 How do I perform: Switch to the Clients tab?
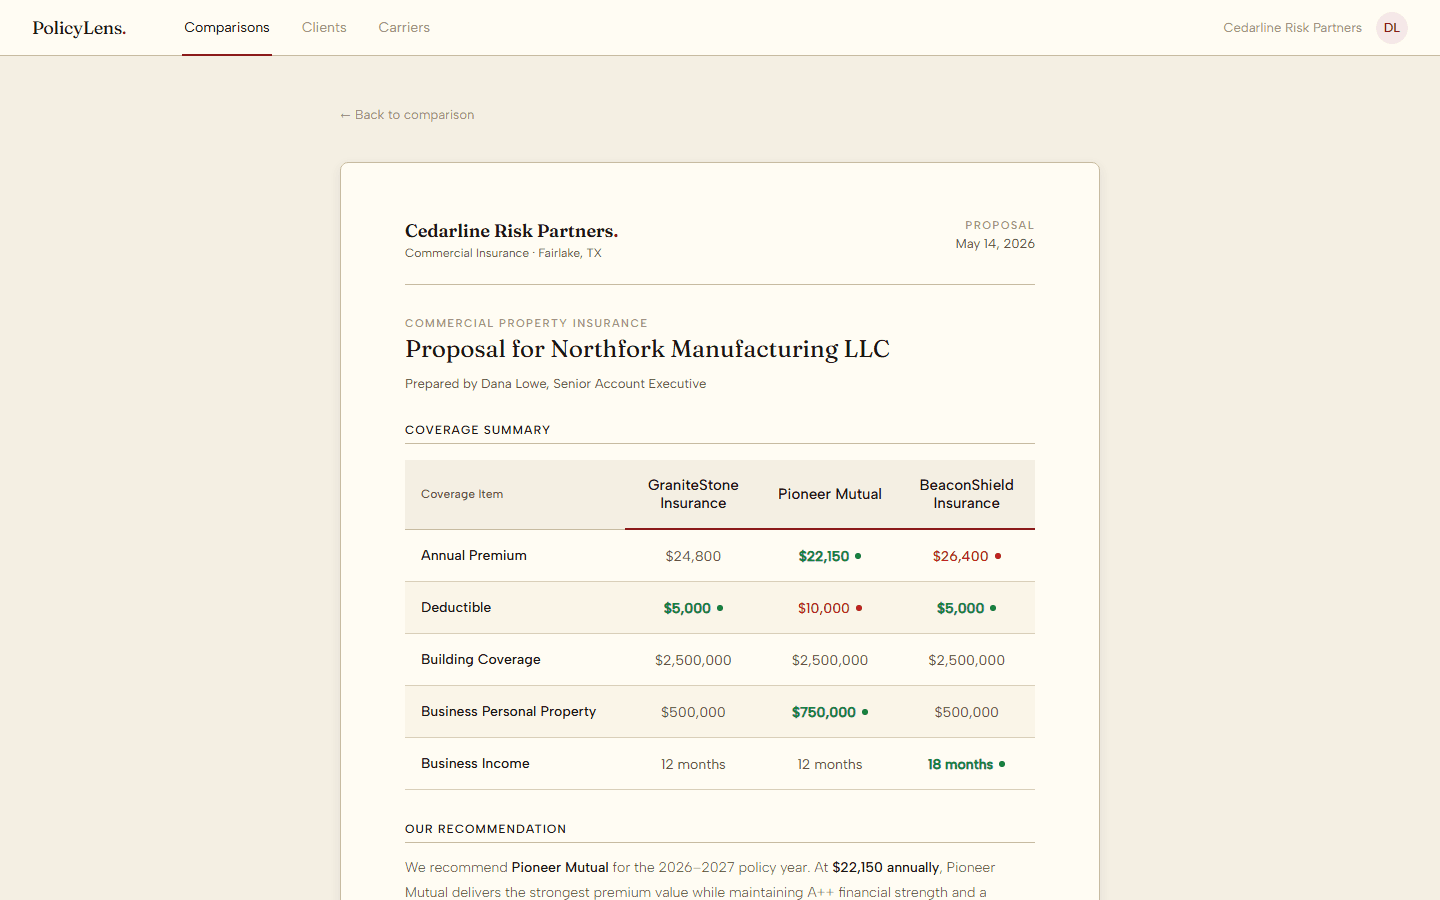(x=324, y=28)
